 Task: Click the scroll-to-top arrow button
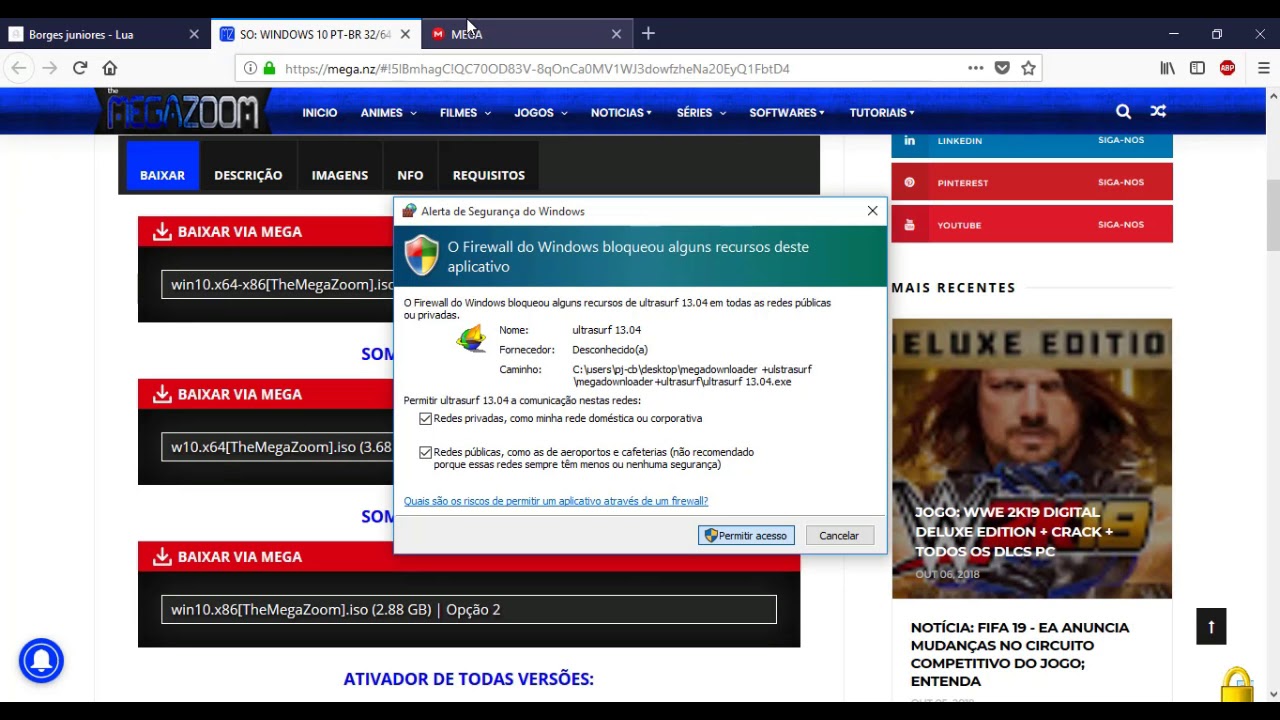pos(1211,627)
